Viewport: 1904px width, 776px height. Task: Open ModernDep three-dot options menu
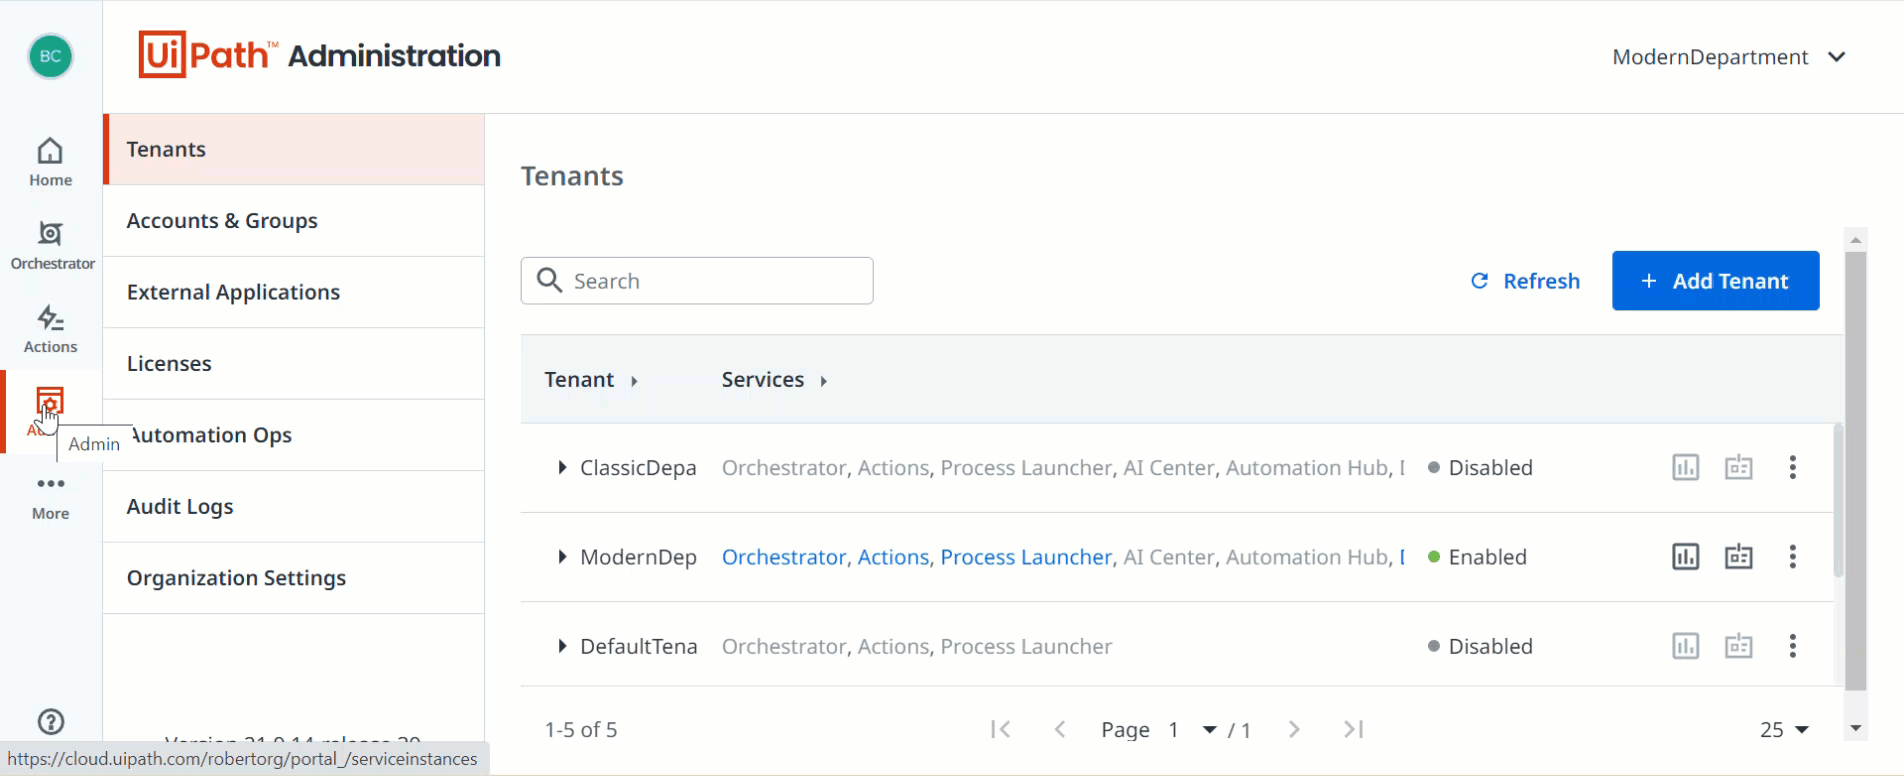1792,557
